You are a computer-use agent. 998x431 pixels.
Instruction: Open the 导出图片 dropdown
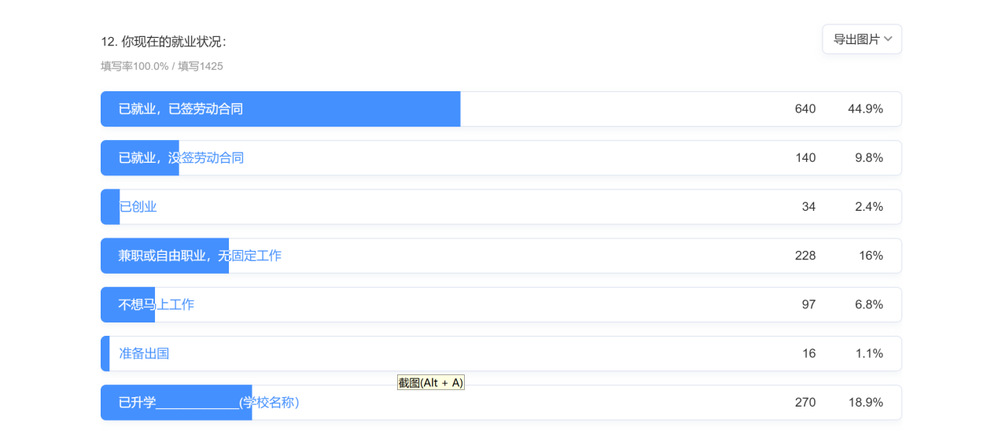pos(862,39)
